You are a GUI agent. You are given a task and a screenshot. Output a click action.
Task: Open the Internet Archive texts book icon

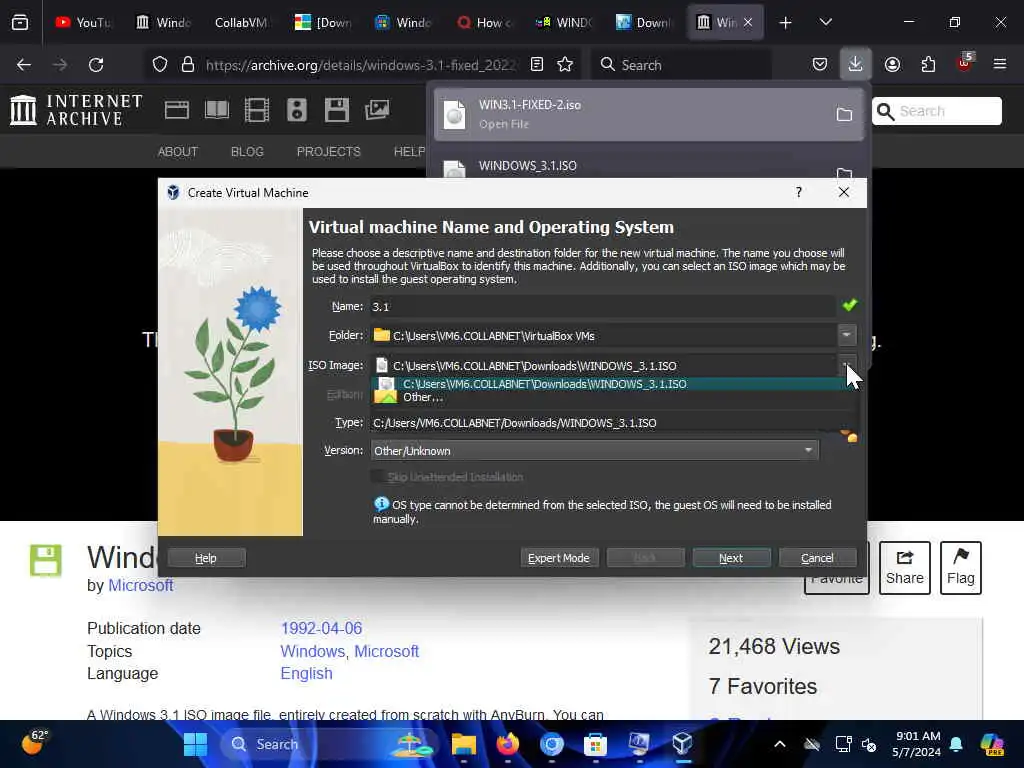[217, 110]
